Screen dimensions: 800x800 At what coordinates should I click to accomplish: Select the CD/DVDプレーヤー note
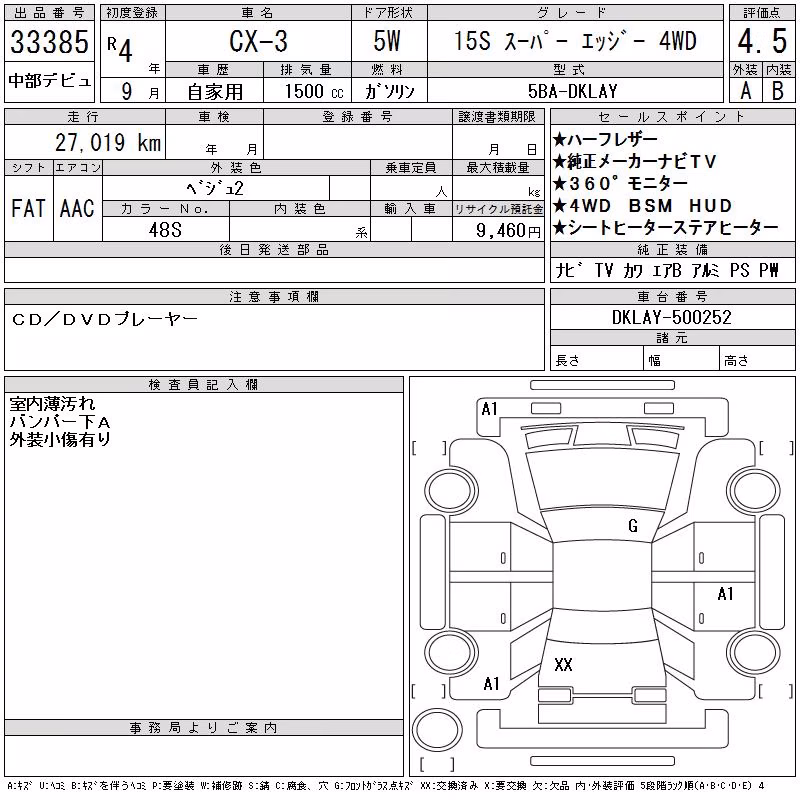pyautogui.click(x=105, y=319)
